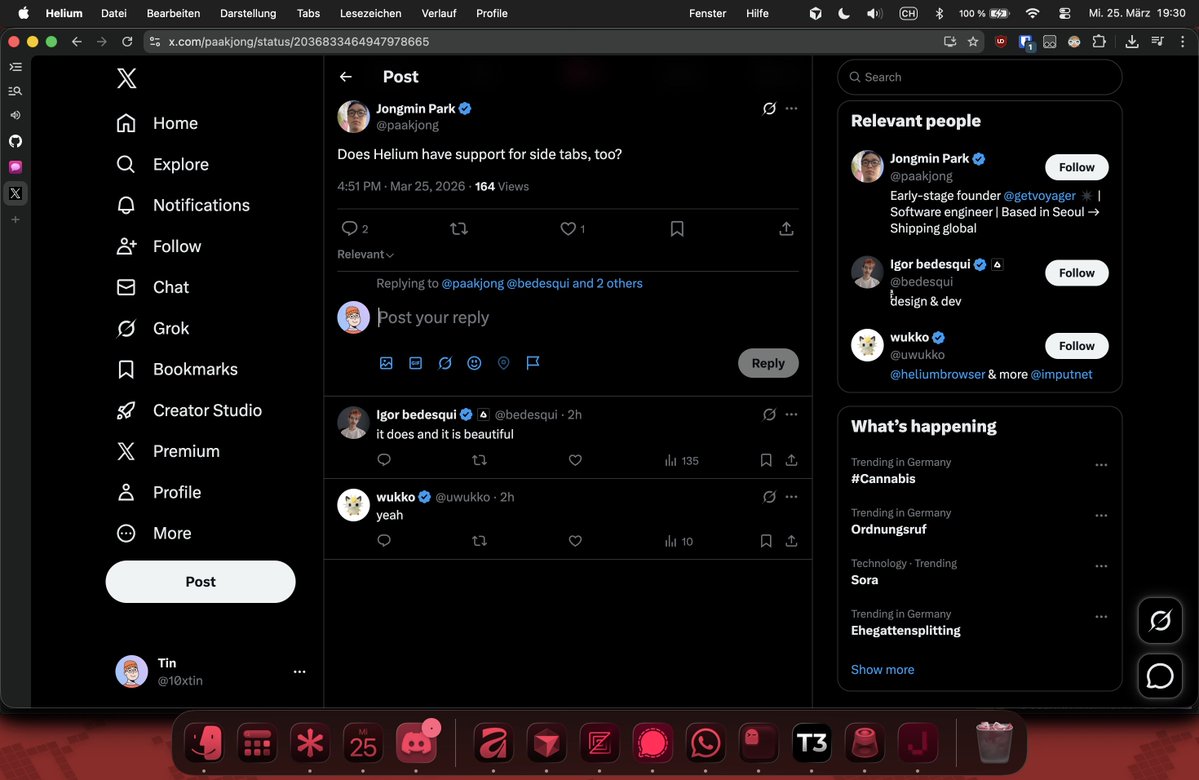
Task: Open Bookmarks in the sidebar
Action: pos(177,369)
